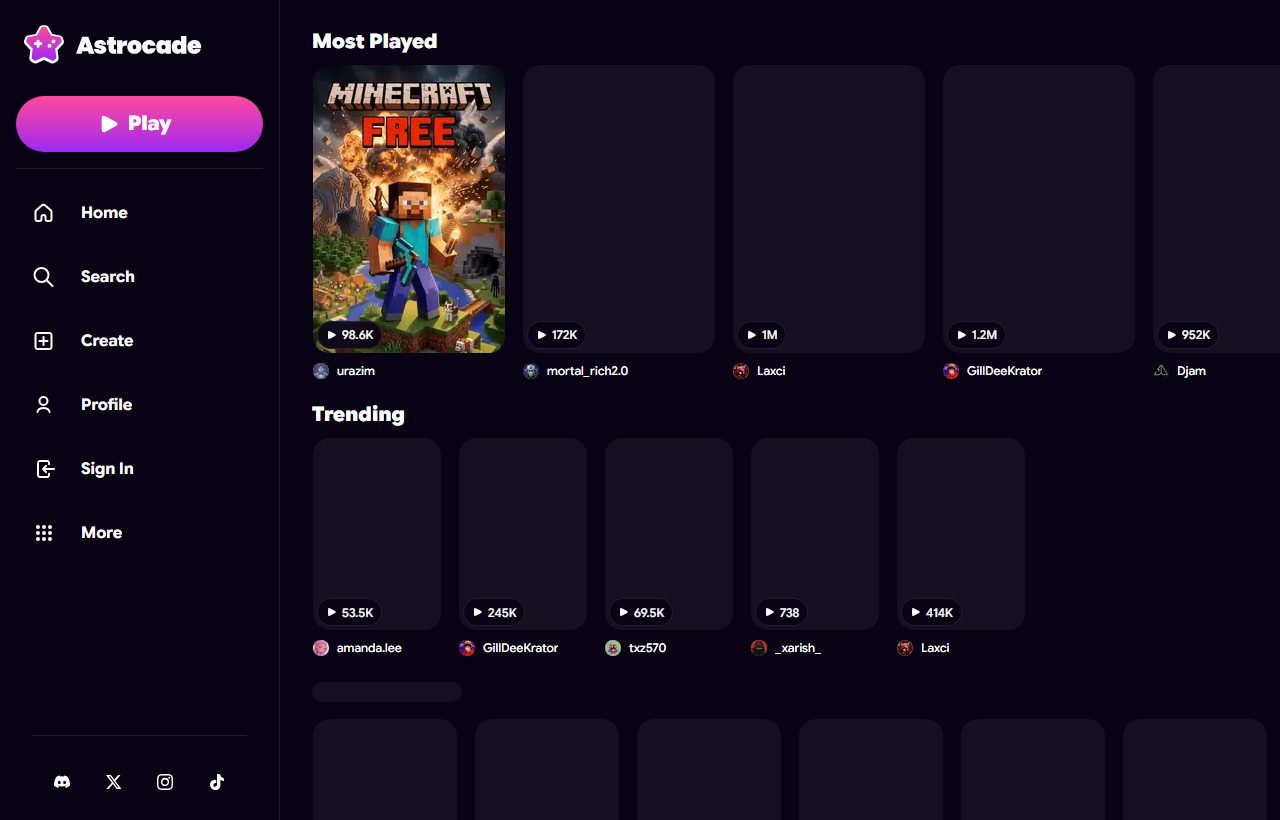Visit Djam's creator profile link
Image resolution: width=1280 pixels, height=820 pixels.
[1191, 371]
